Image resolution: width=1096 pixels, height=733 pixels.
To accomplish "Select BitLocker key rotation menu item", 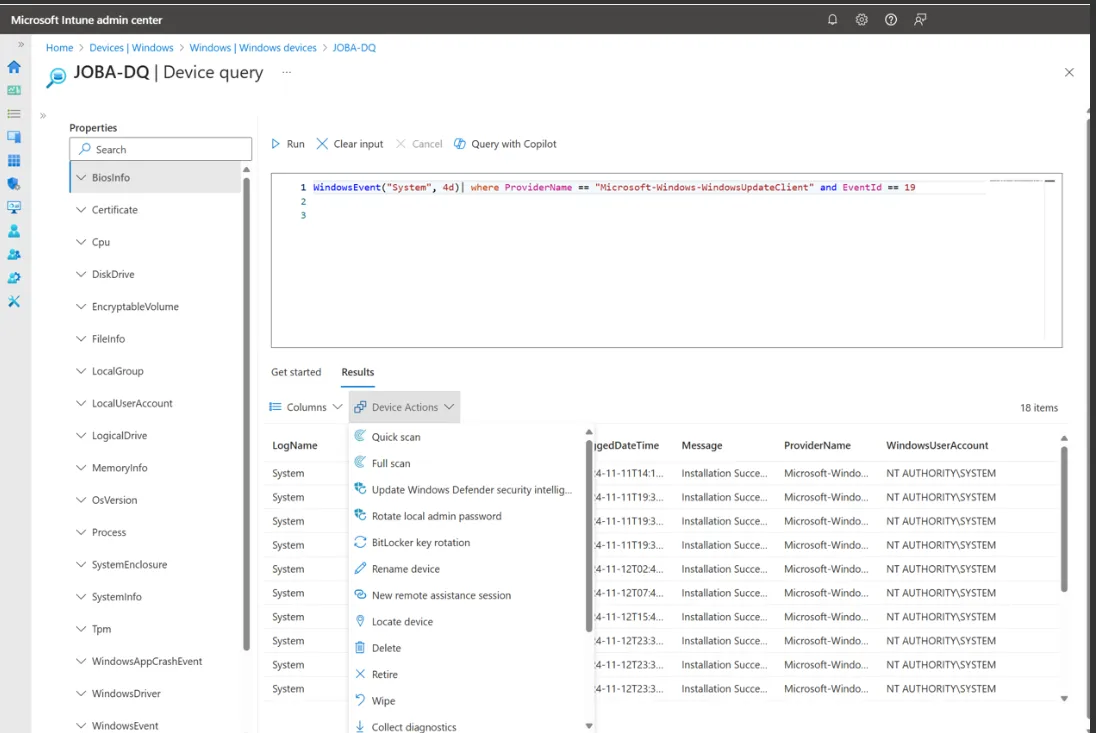I will 420,543.
